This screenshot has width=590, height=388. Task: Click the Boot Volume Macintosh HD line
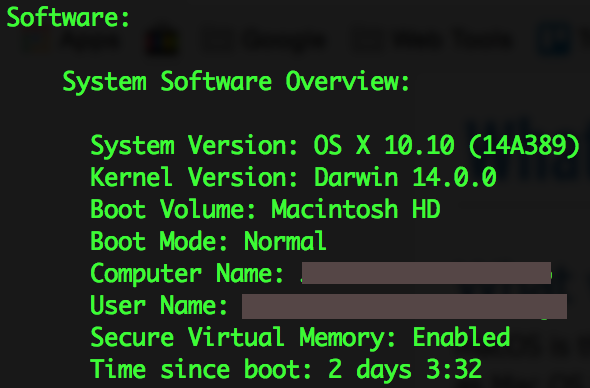point(265,209)
